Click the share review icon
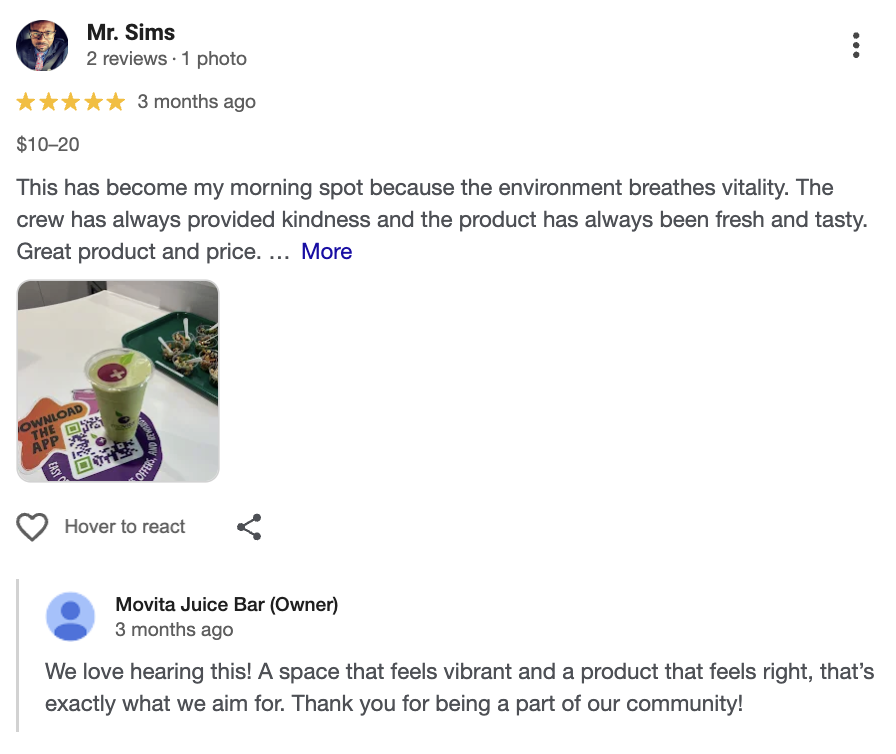This screenshot has width=896, height=754. pyautogui.click(x=248, y=526)
